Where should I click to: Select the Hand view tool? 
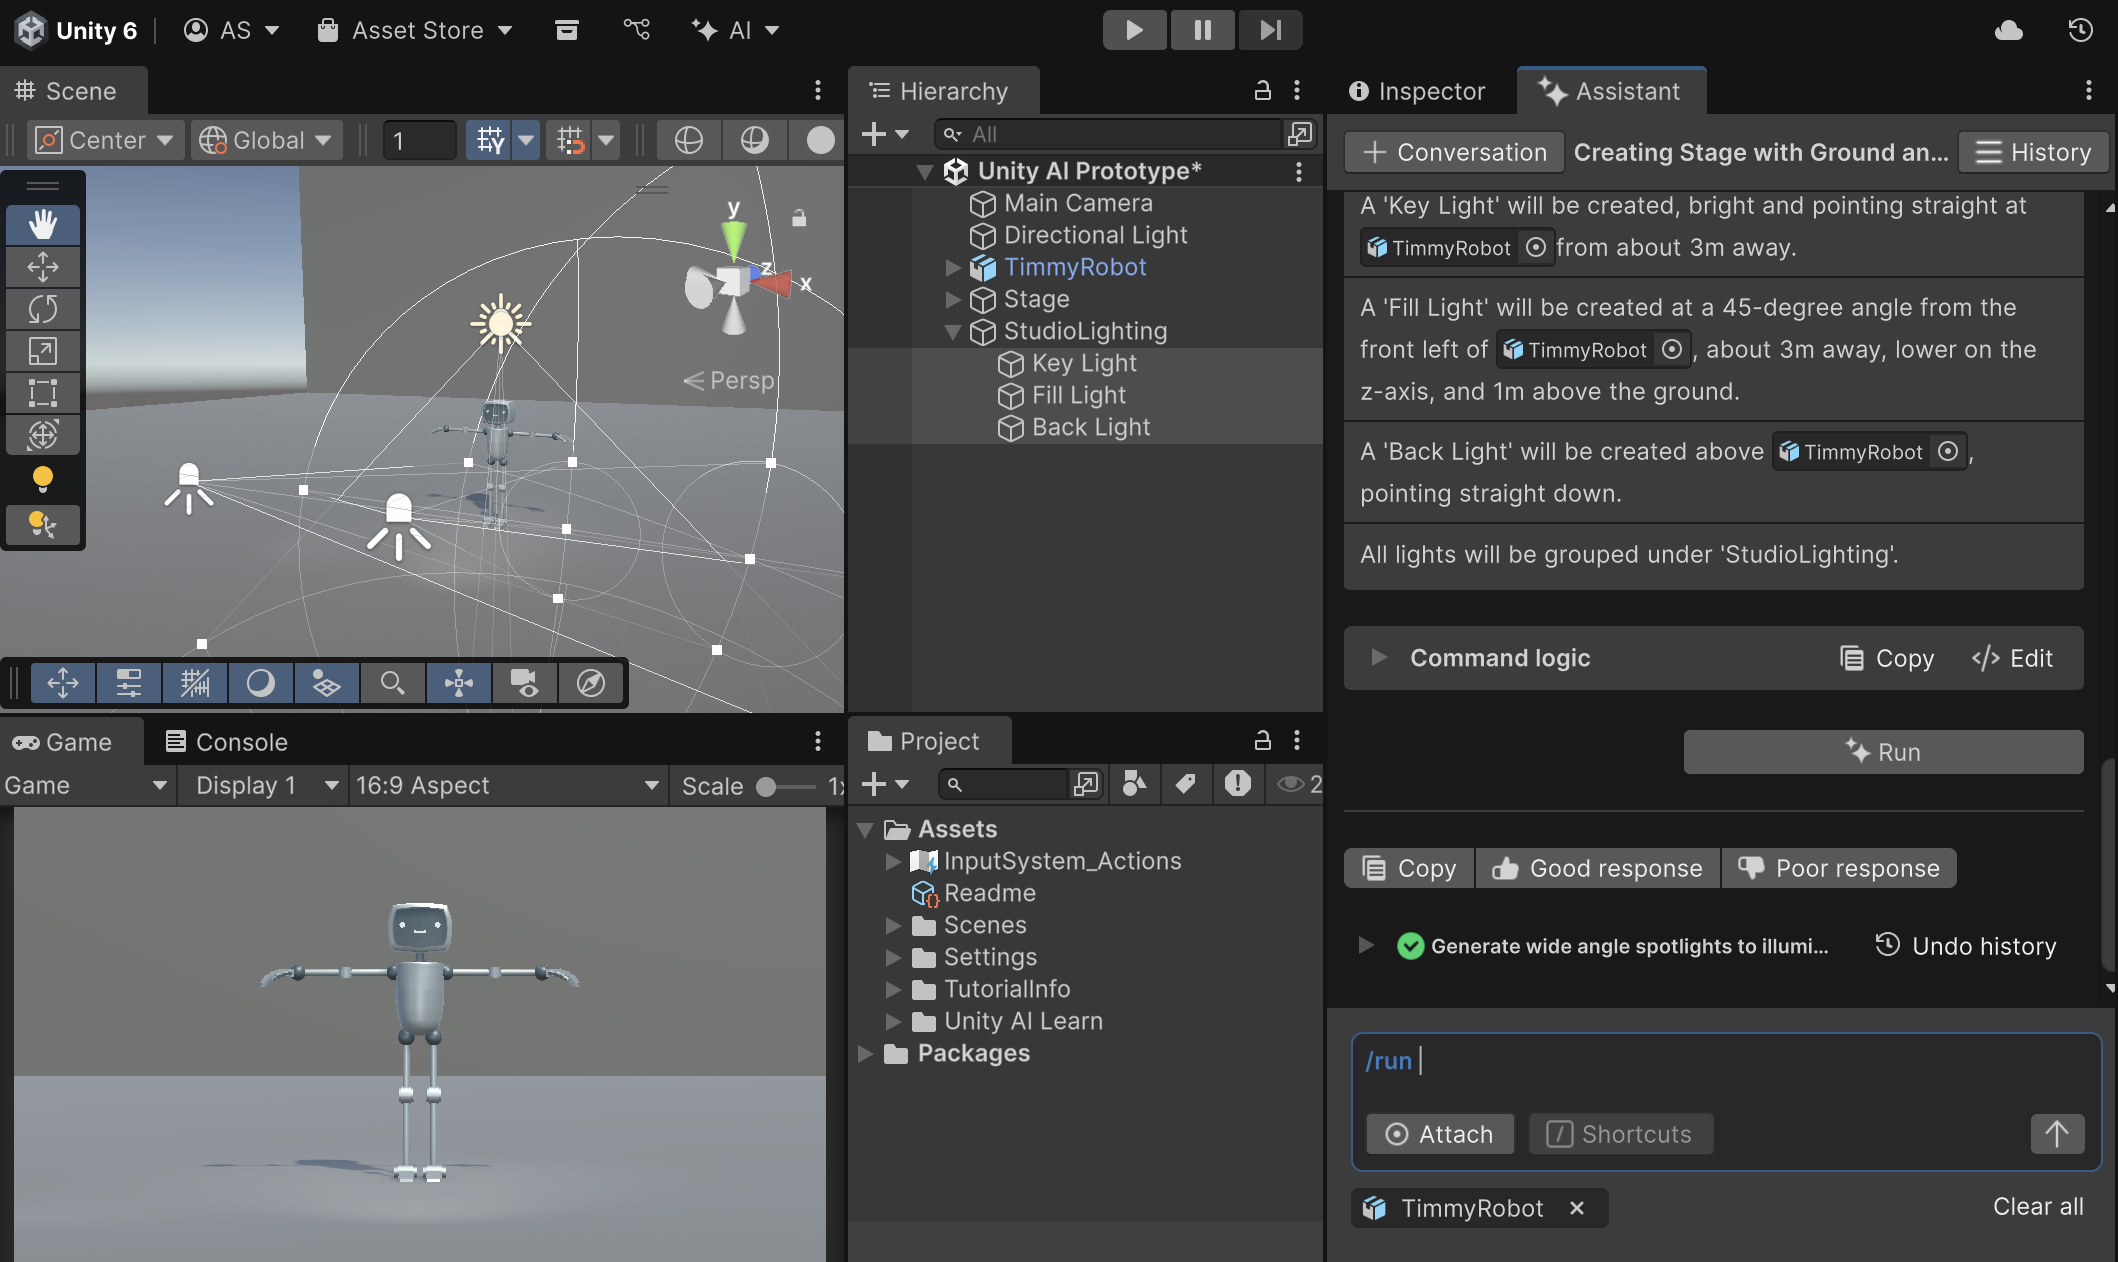pos(42,224)
